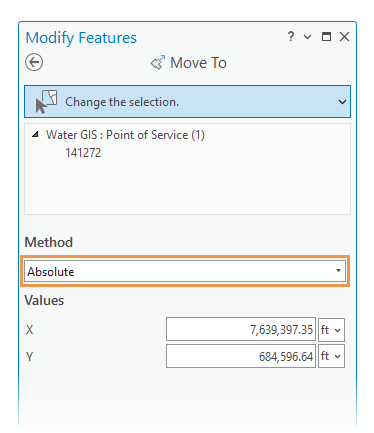Click the X value input field
The width and height of the screenshot is (374, 433).
pyautogui.click(x=241, y=329)
